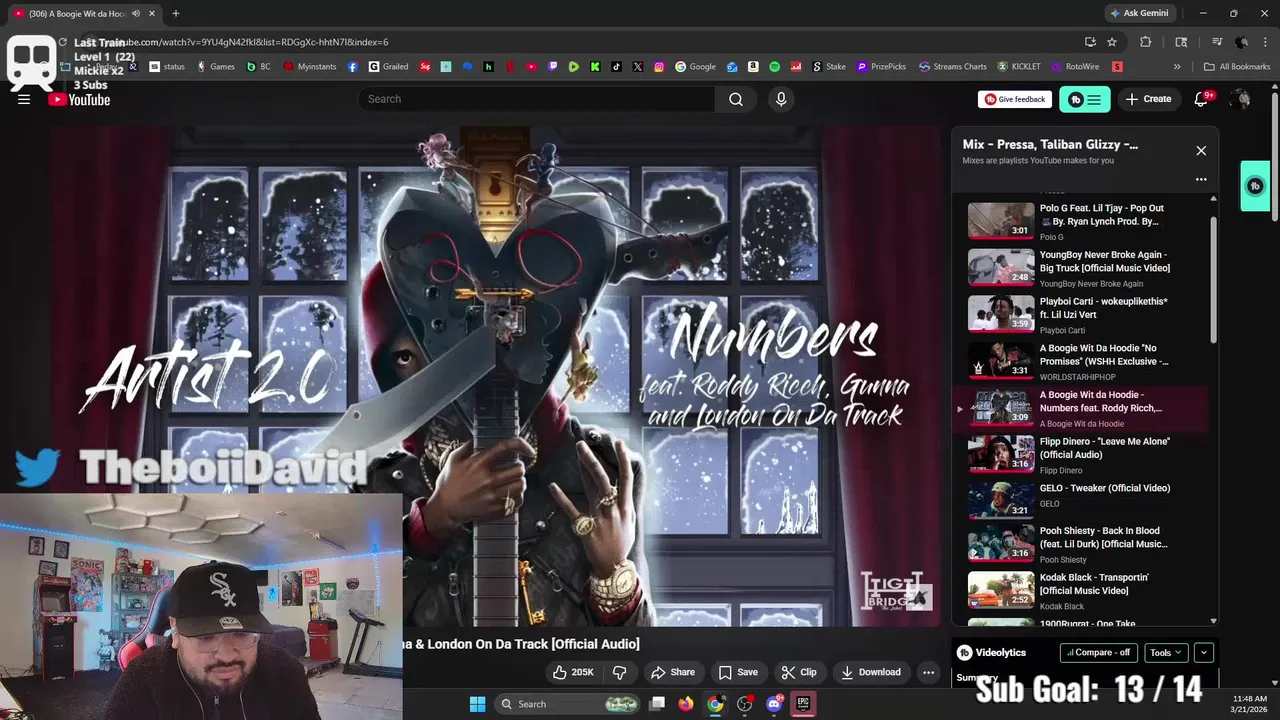
Task: Open YouTube notifications bell
Action: [x=1202, y=99]
